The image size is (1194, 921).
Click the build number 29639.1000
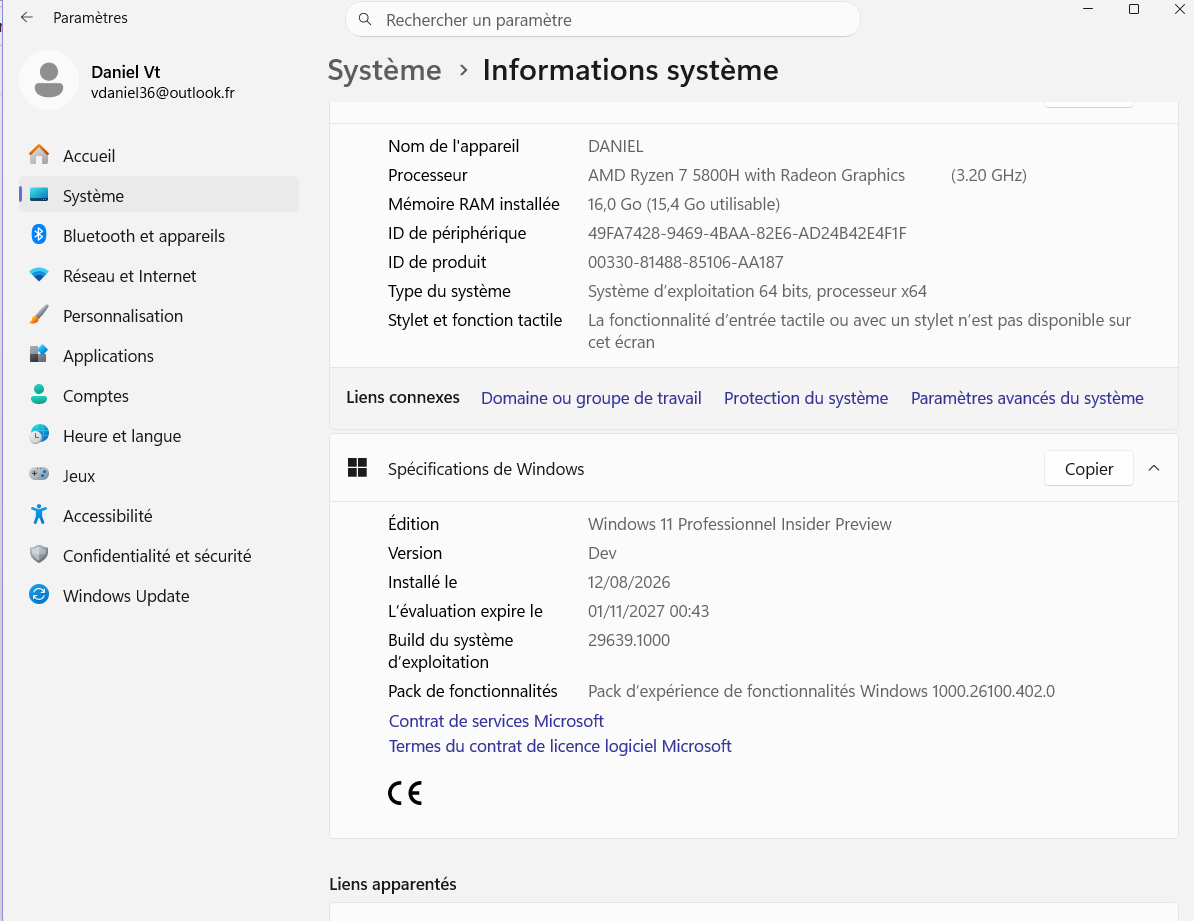(629, 640)
